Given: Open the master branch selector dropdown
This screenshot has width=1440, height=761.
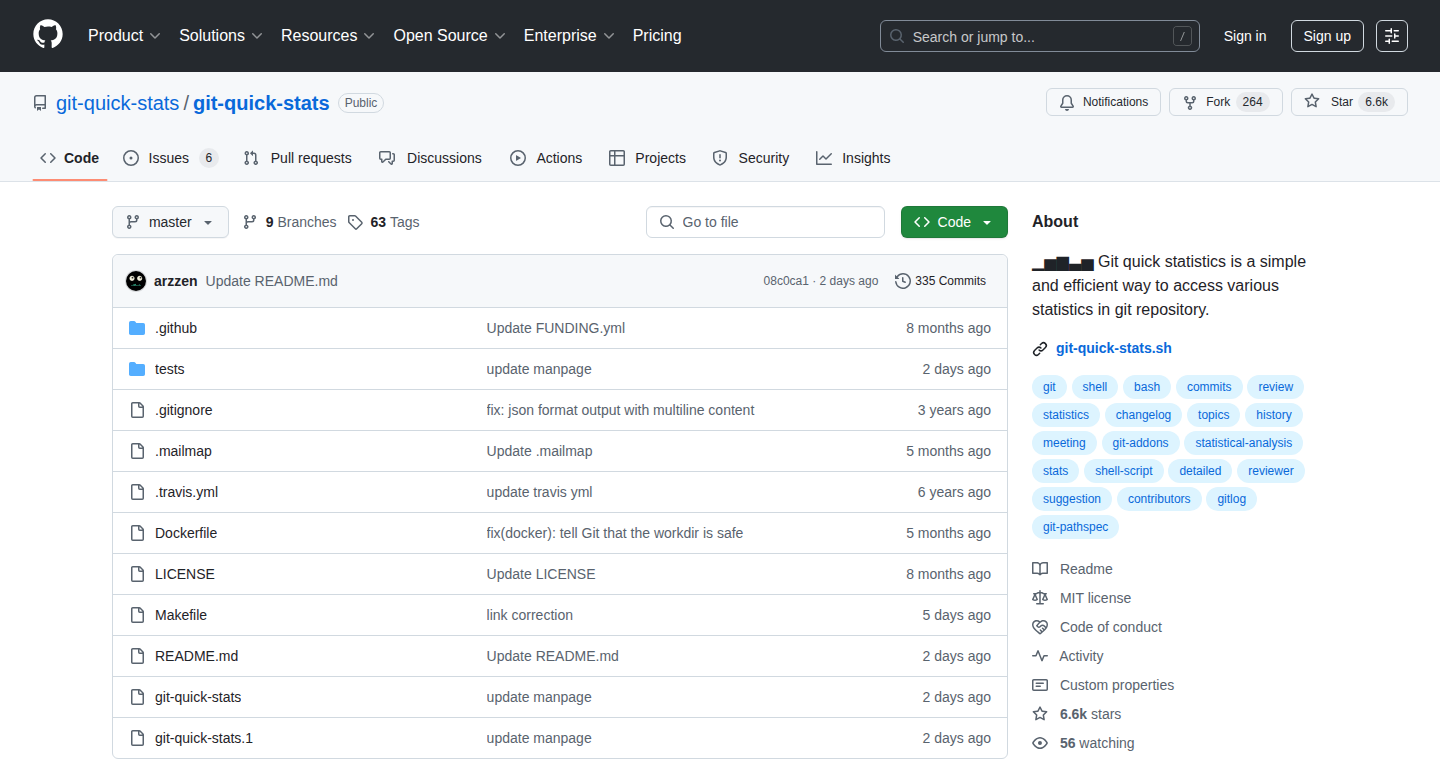Looking at the screenshot, I should [170, 222].
